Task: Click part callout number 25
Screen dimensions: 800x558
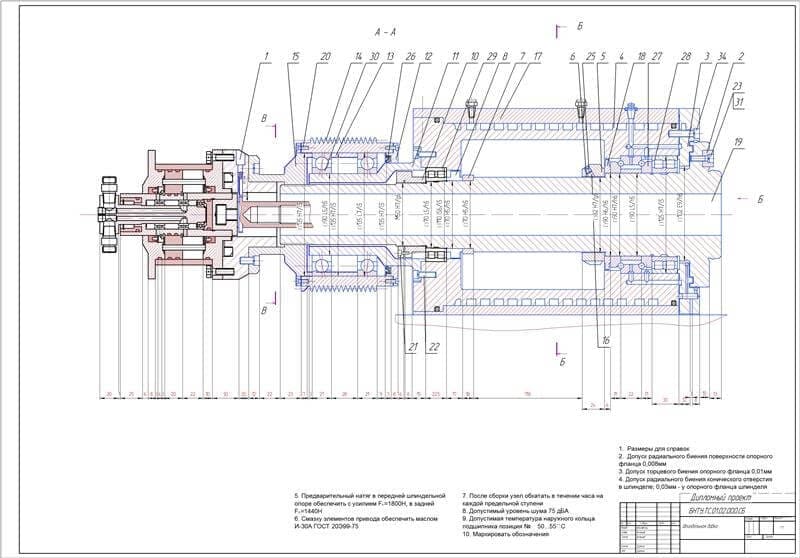Action: tap(590, 57)
